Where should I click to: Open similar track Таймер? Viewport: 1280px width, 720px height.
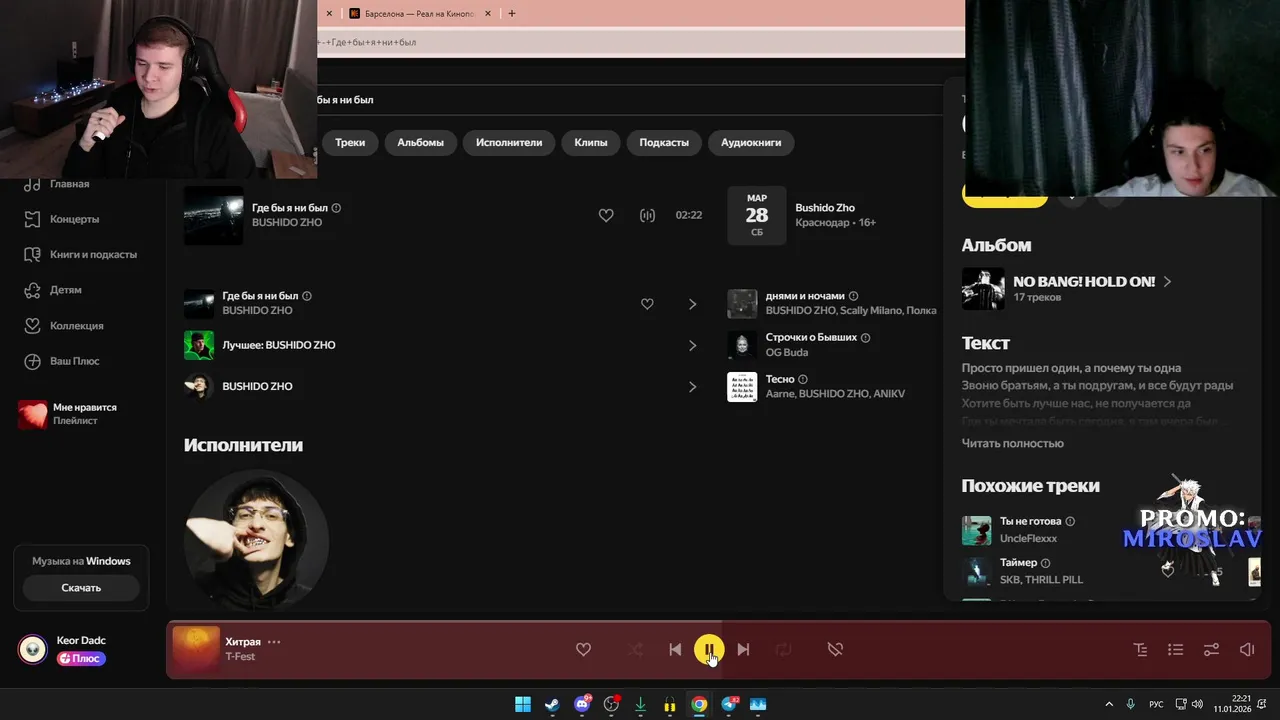[1018, 563]
